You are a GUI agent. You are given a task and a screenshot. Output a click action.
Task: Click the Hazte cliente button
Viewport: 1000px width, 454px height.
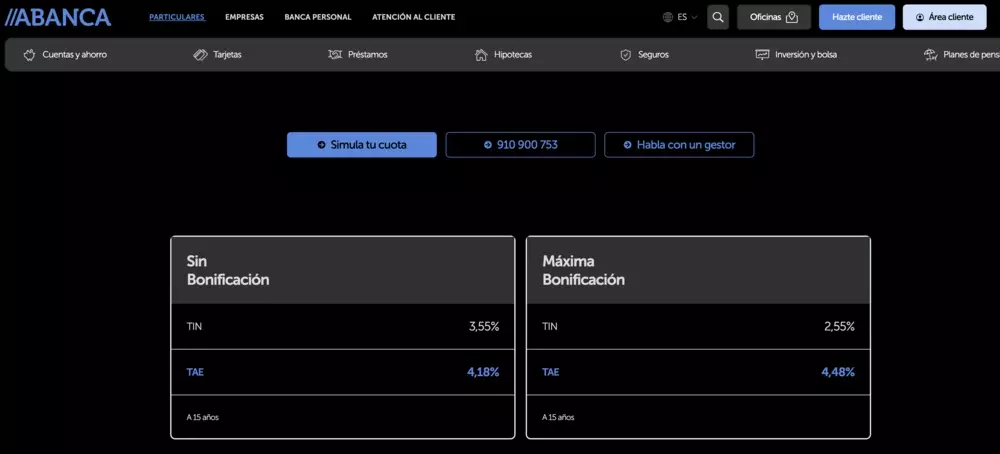[857, 17]
